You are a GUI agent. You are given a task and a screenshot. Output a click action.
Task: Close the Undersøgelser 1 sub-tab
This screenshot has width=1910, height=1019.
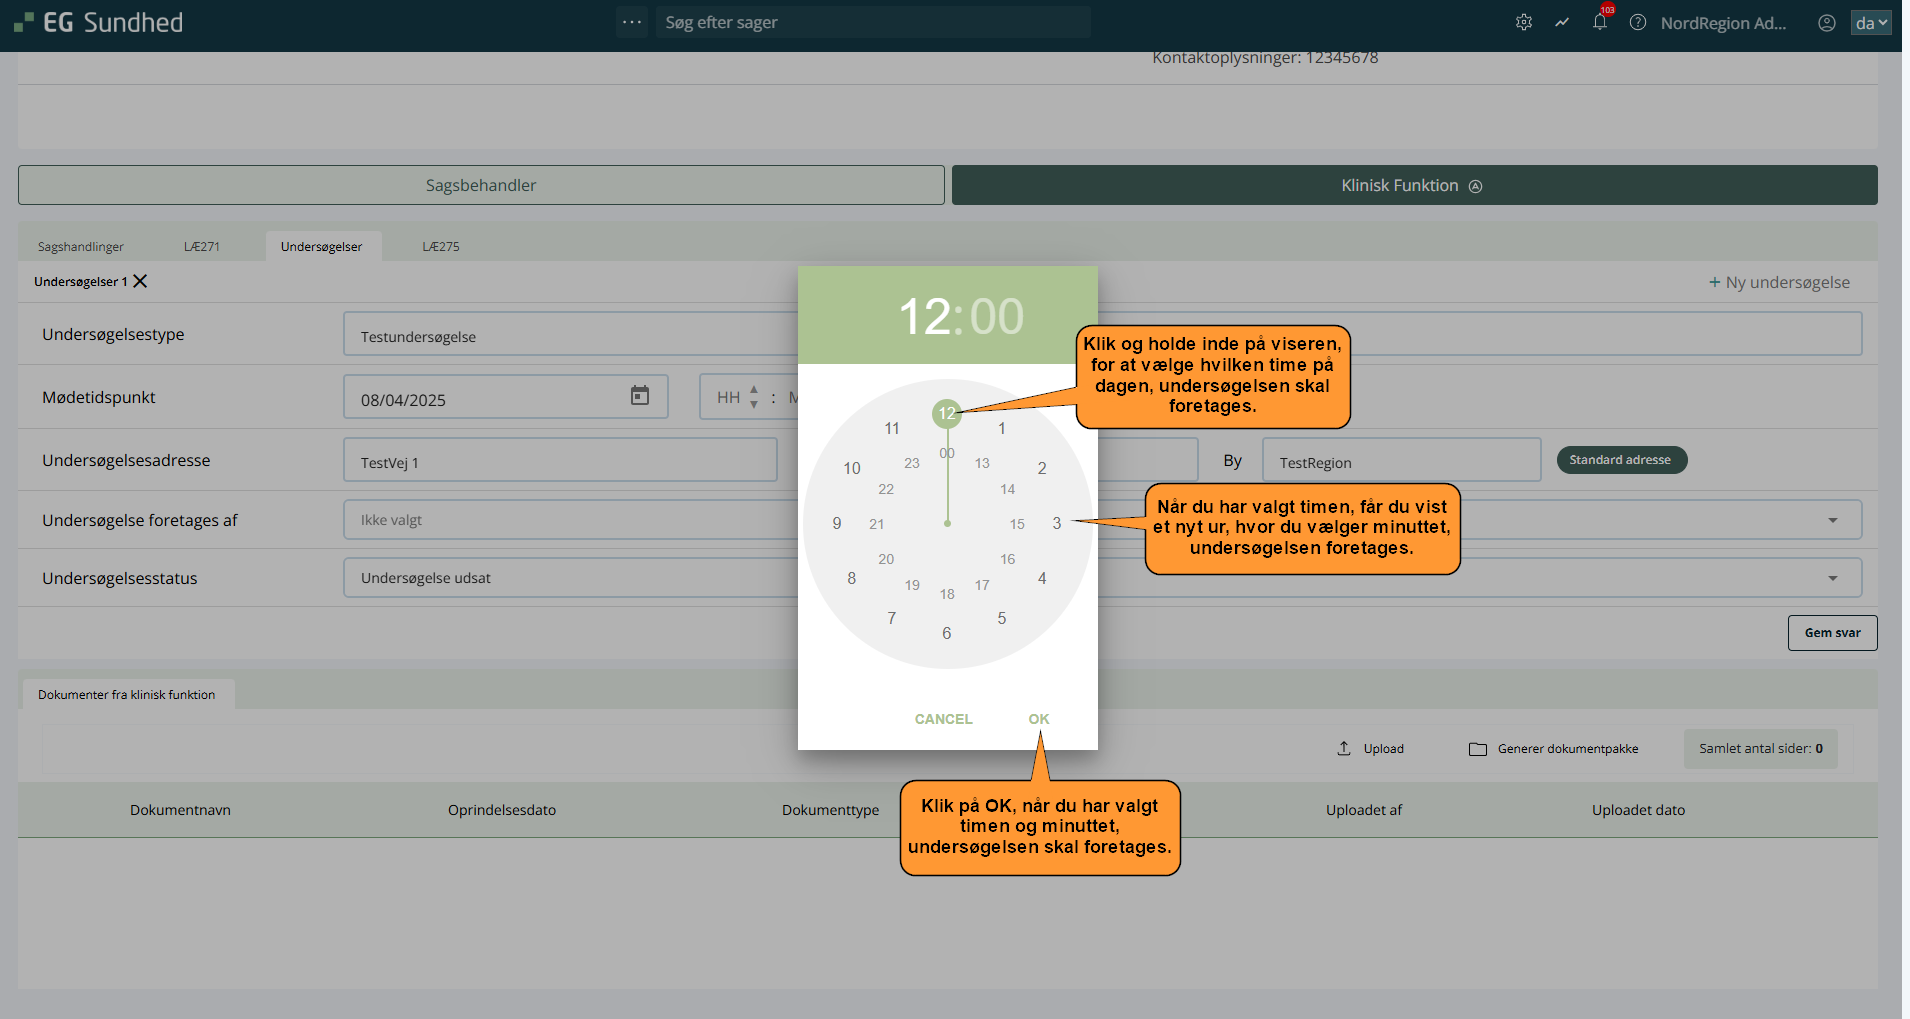[x=141, y=281]
